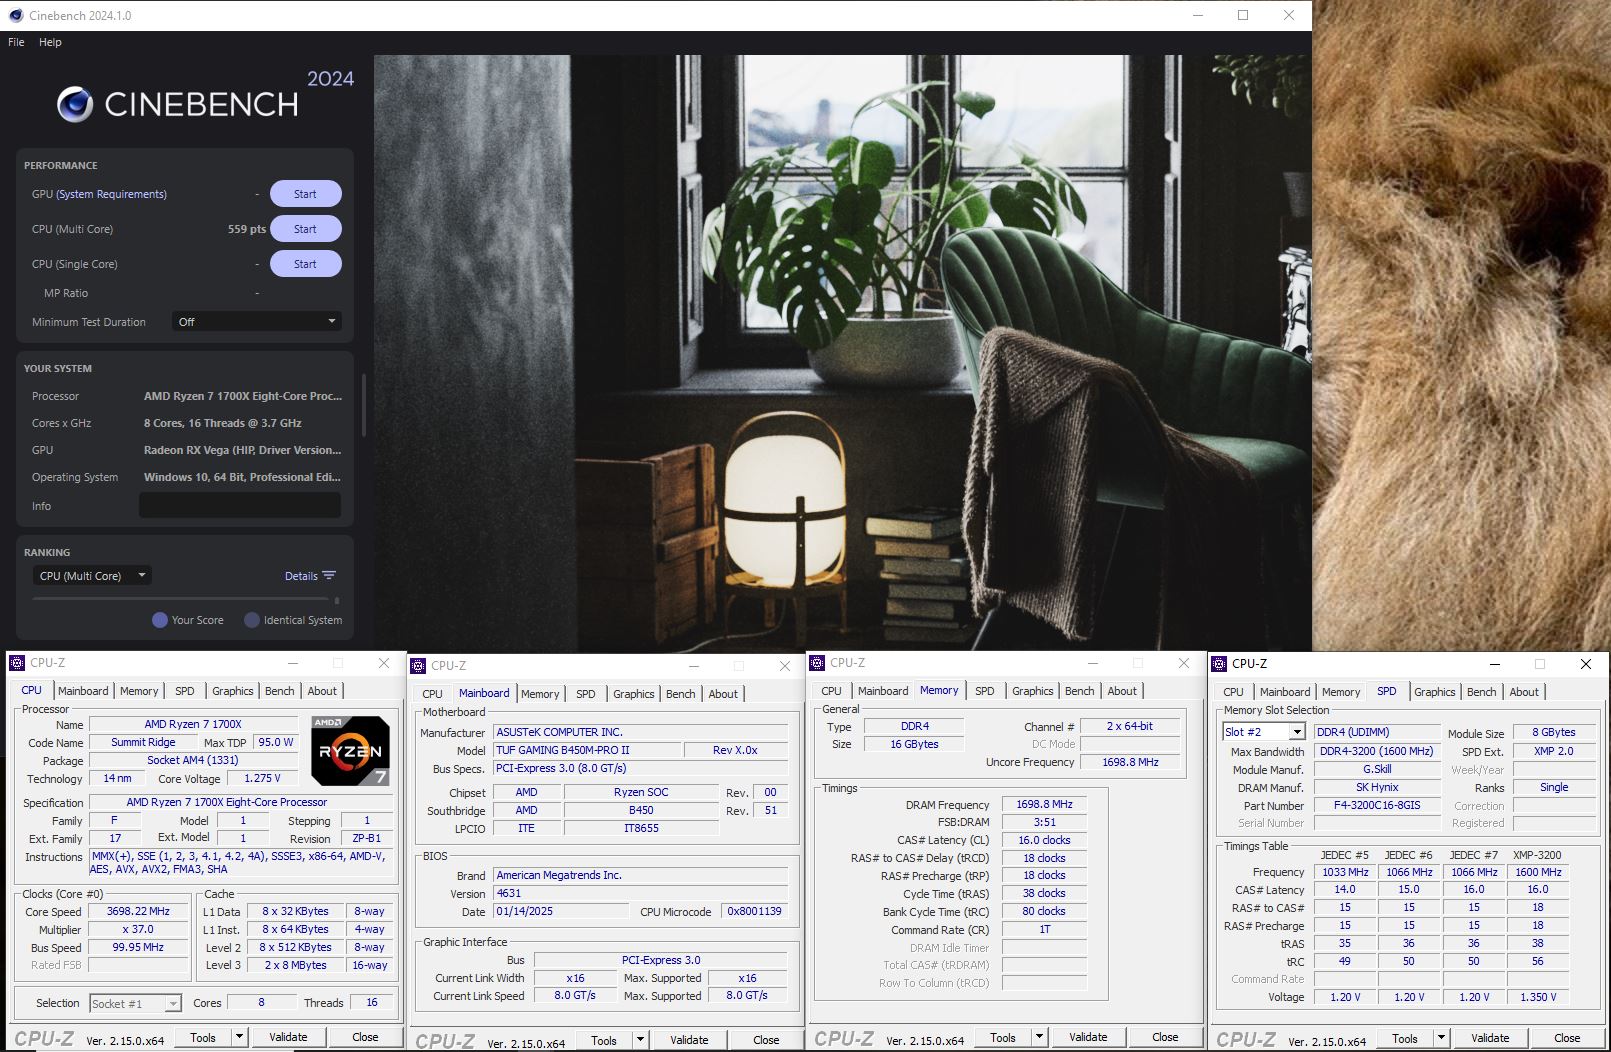The image size is (1611, 1052).
Task: Select About tab in Mainboard window
Action: pyautogui.click(x=723, y=694)
